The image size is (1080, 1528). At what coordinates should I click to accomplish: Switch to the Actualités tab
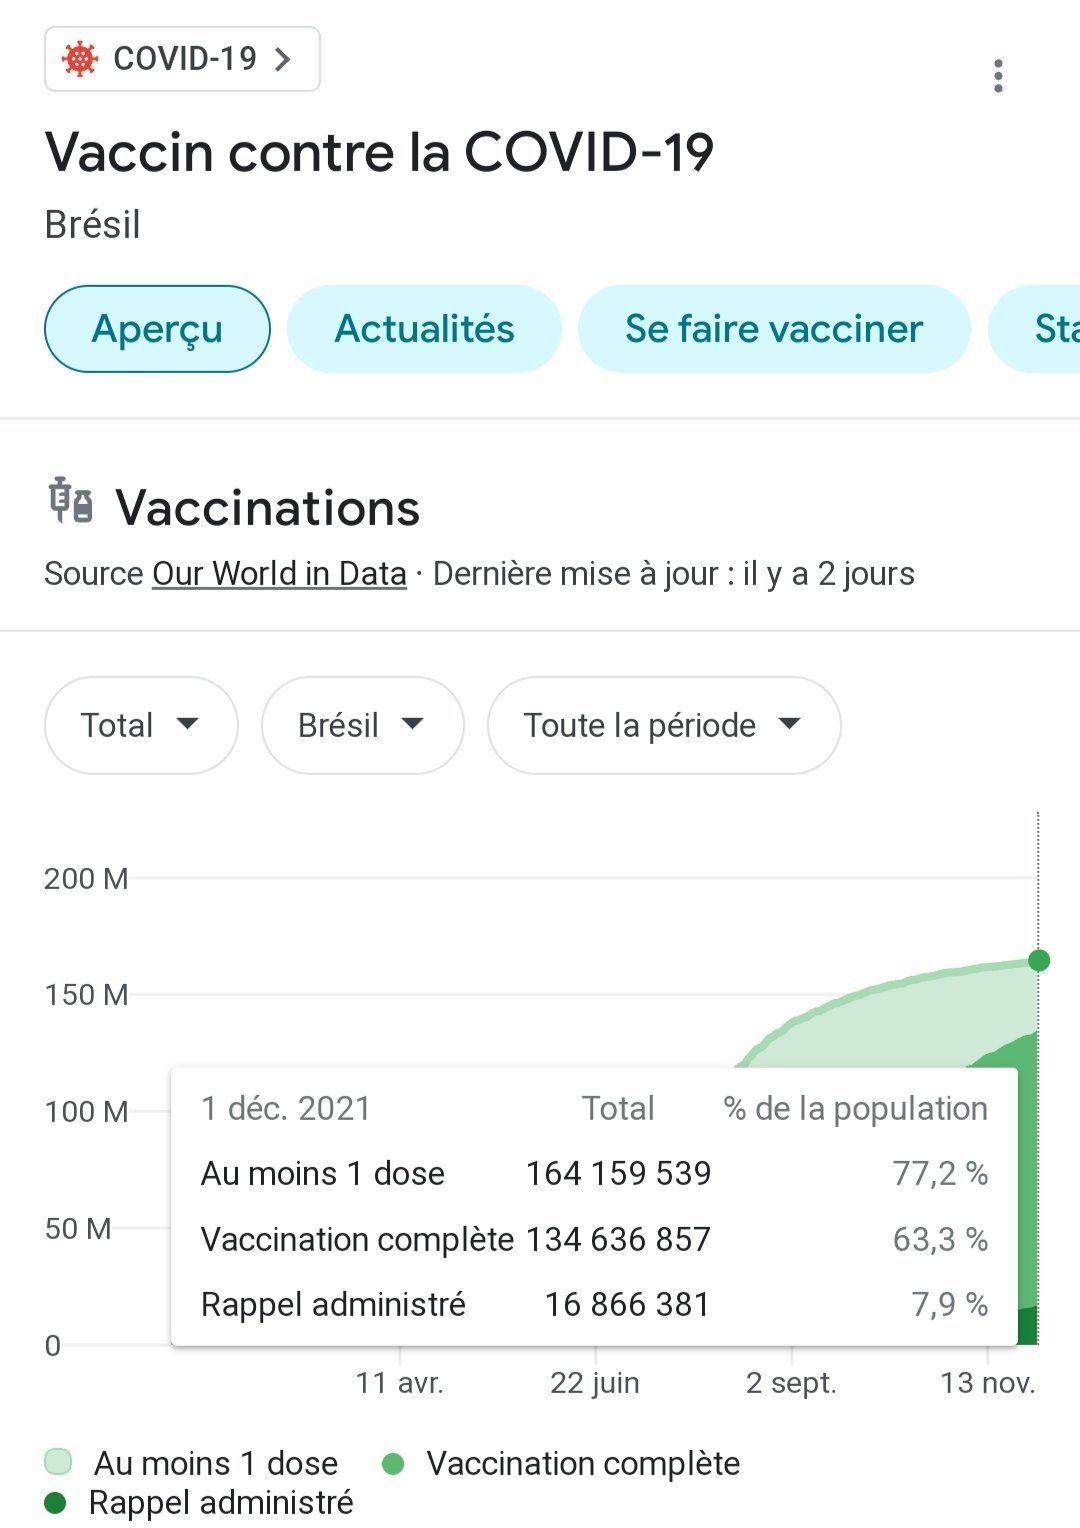424,329
